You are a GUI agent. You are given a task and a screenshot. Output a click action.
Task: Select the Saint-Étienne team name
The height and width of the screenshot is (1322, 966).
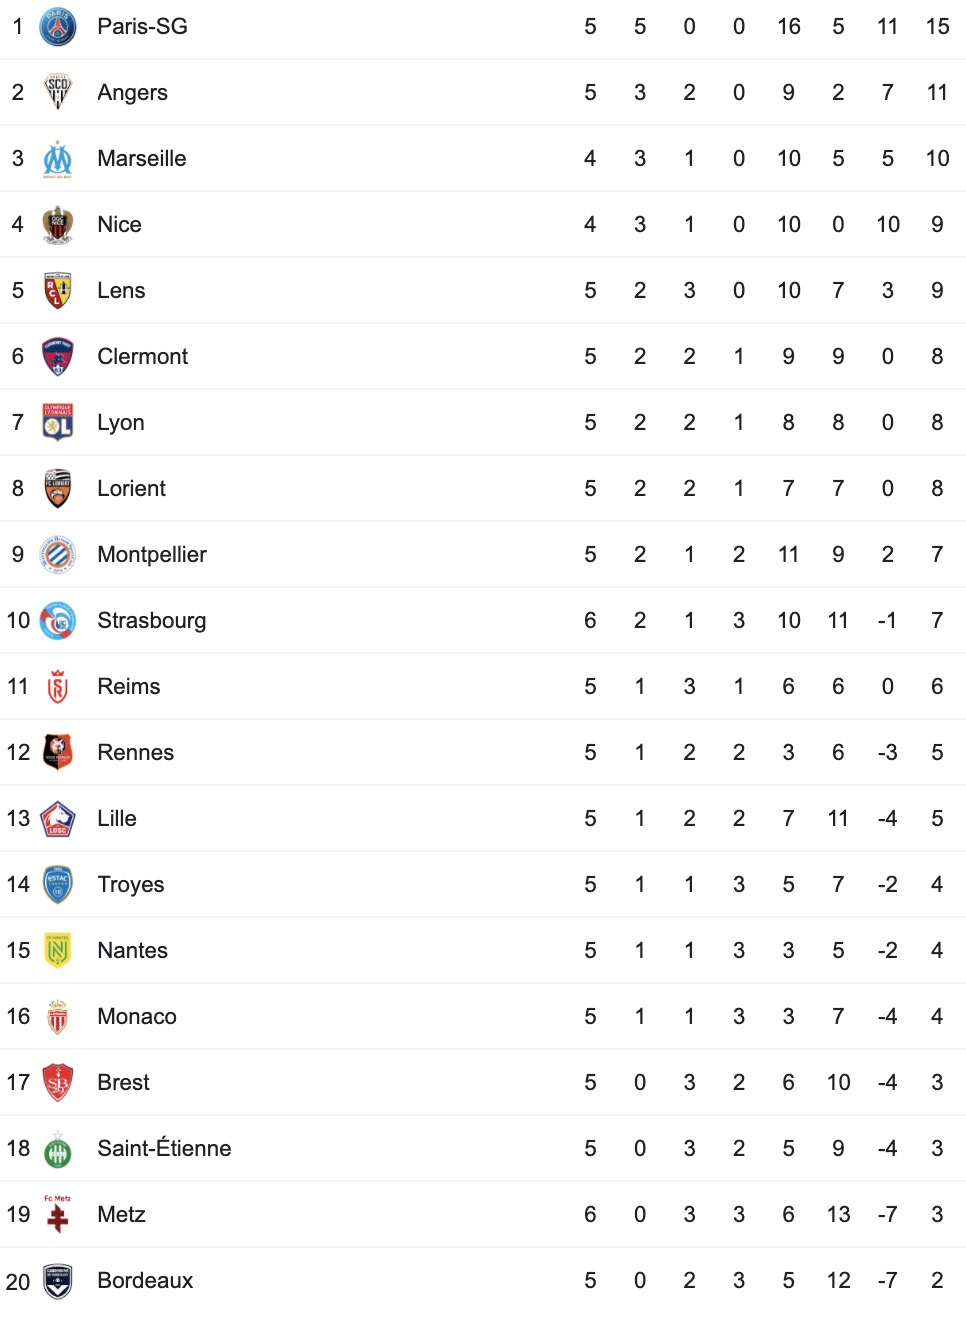[x=164, y=1148]
